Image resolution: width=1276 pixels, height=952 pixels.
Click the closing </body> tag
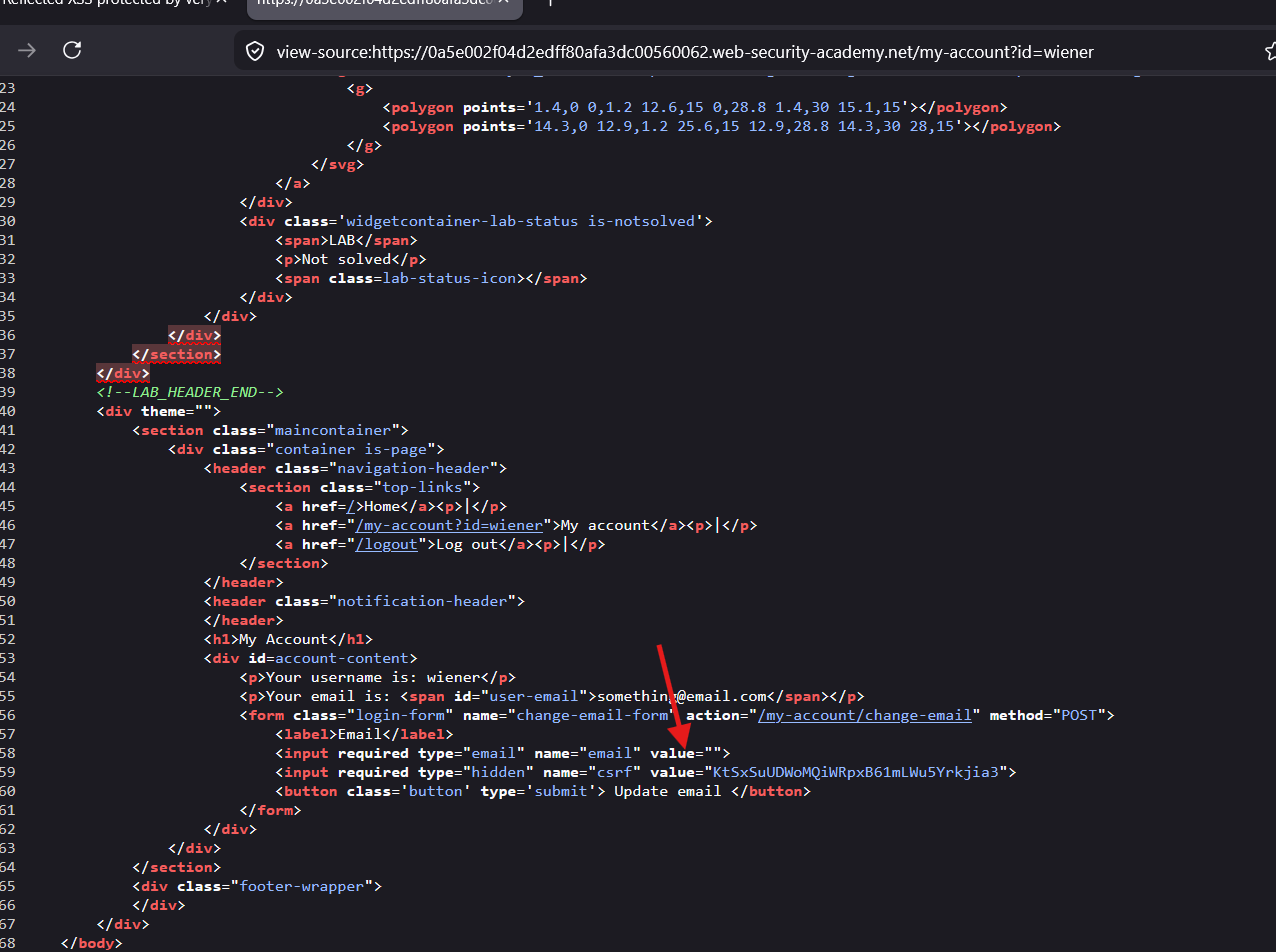(92, 943)
